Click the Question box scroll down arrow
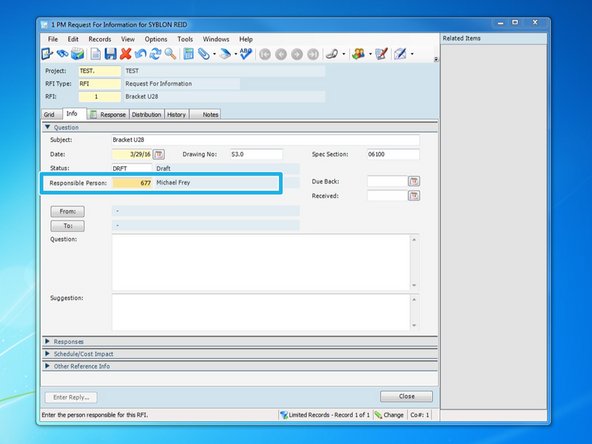Viewport: 592px width, 444px height. click(x=414, y=285)
